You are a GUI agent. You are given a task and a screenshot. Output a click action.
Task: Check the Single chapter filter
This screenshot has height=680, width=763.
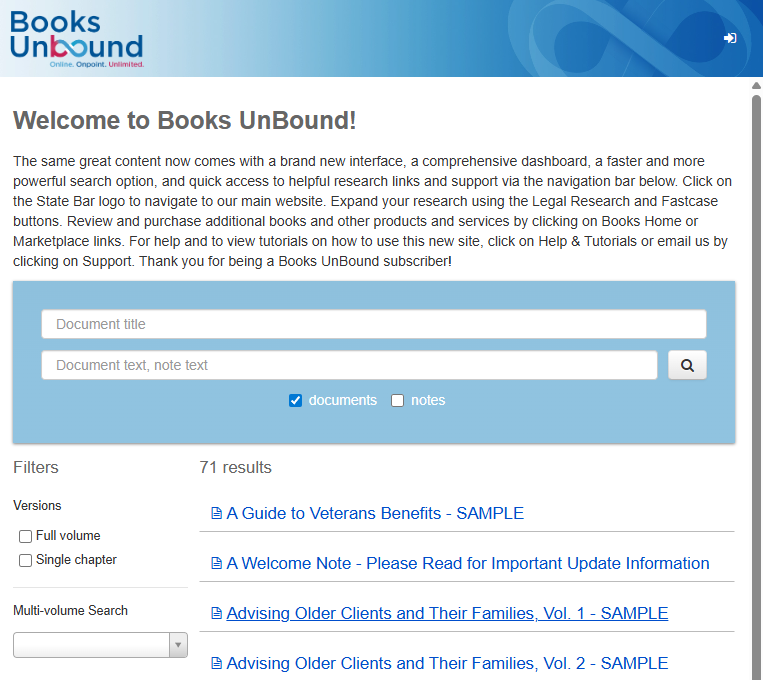(x=26, y=561)
